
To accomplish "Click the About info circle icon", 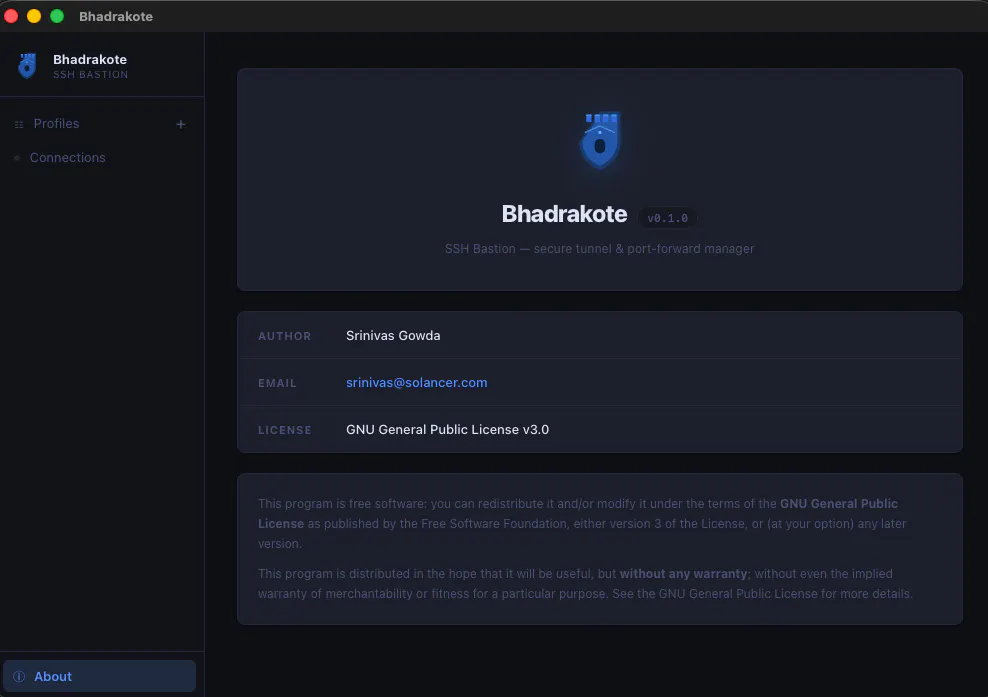I will (x=19, y=676).
